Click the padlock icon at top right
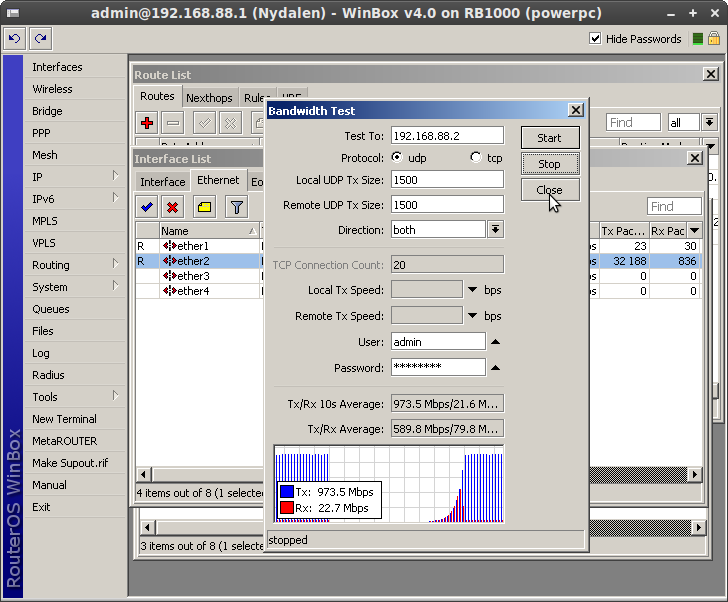Screen dimensions: 728x602 714,39
